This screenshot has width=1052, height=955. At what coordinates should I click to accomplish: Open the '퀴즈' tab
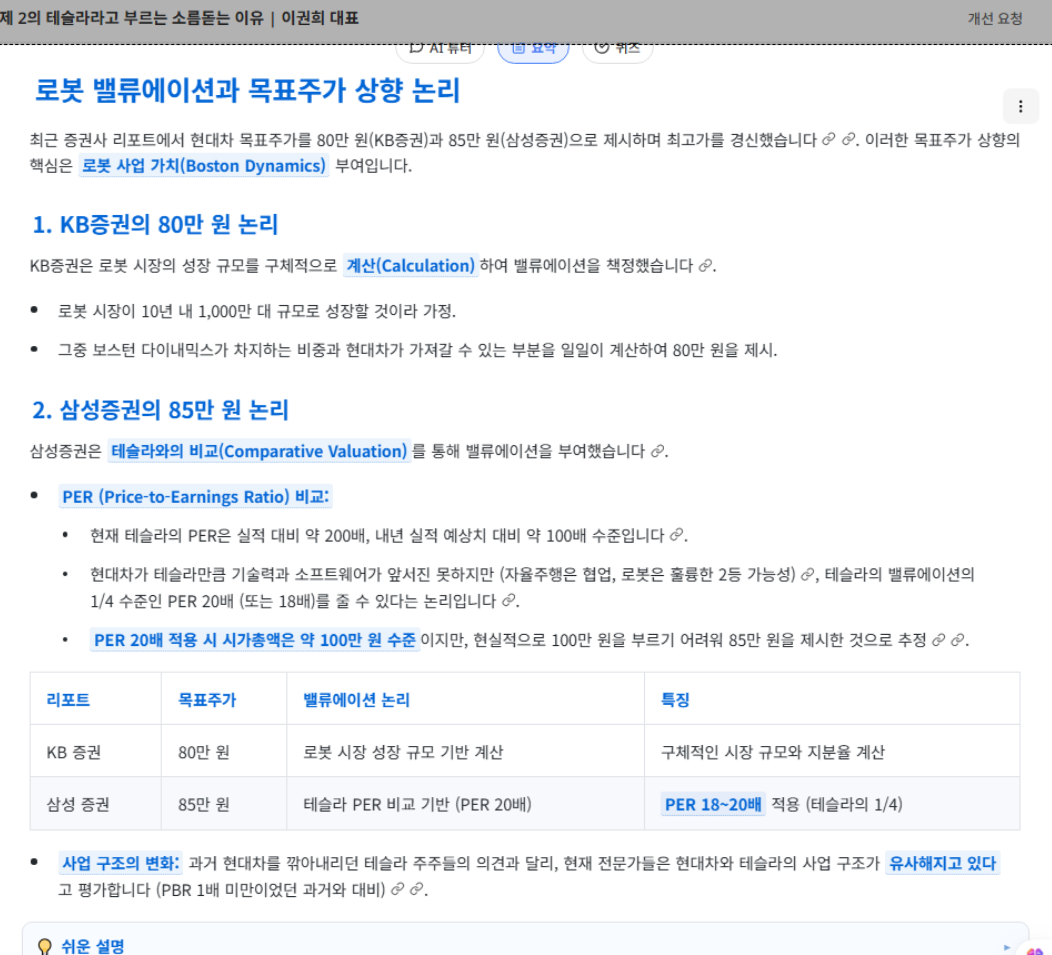[617, 47]
